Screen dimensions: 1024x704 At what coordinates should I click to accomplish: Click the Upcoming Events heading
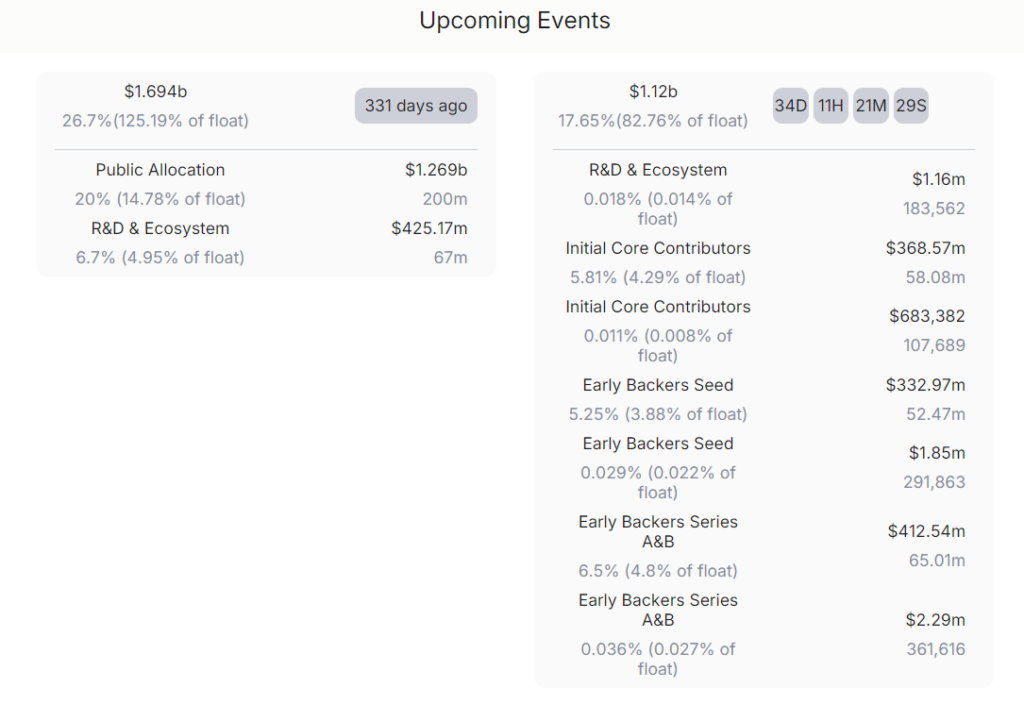click(514, 21)
